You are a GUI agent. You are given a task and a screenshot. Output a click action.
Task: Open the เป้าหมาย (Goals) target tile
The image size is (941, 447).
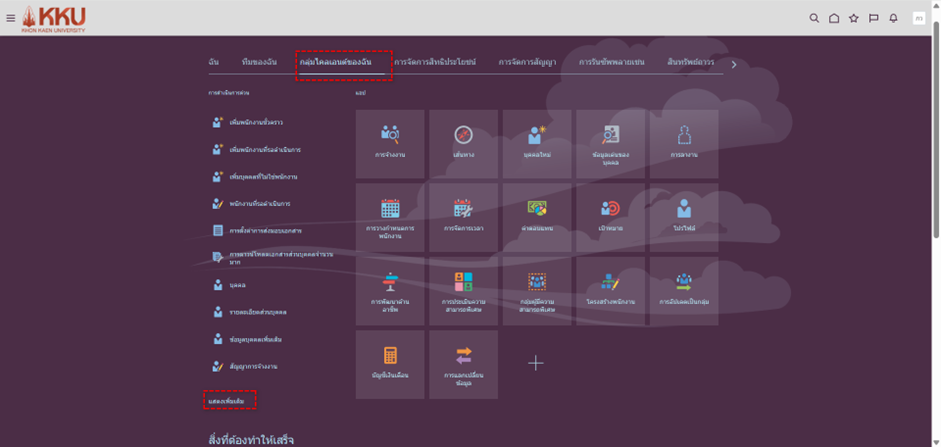point(610,216)
